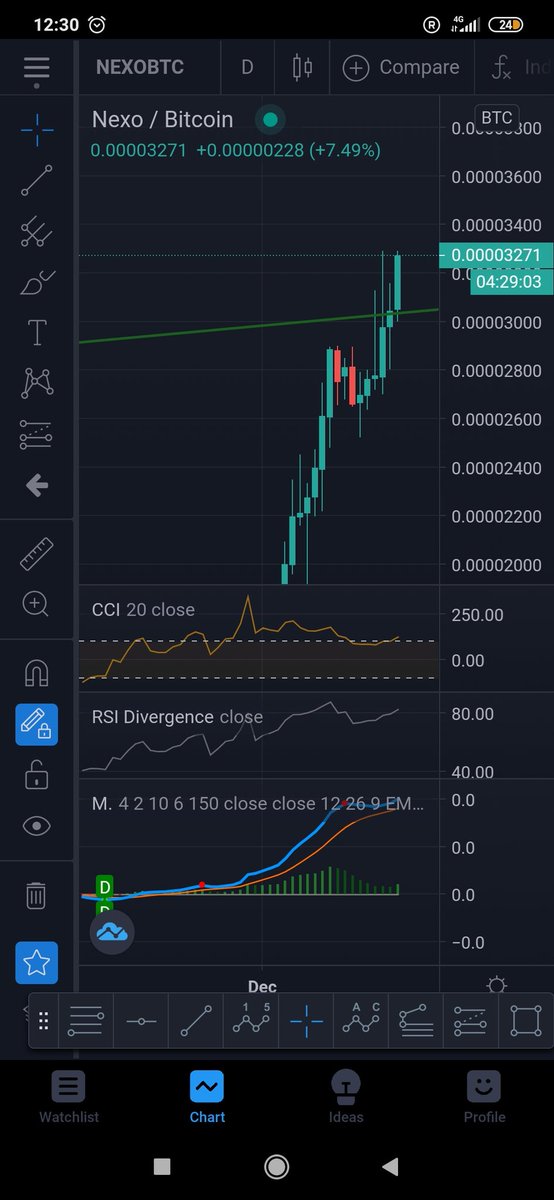The height and width of the screenshot is (1200, 554).
Task: Tap the Nexo / Bitcoin chart title
Action: point(162,120)
